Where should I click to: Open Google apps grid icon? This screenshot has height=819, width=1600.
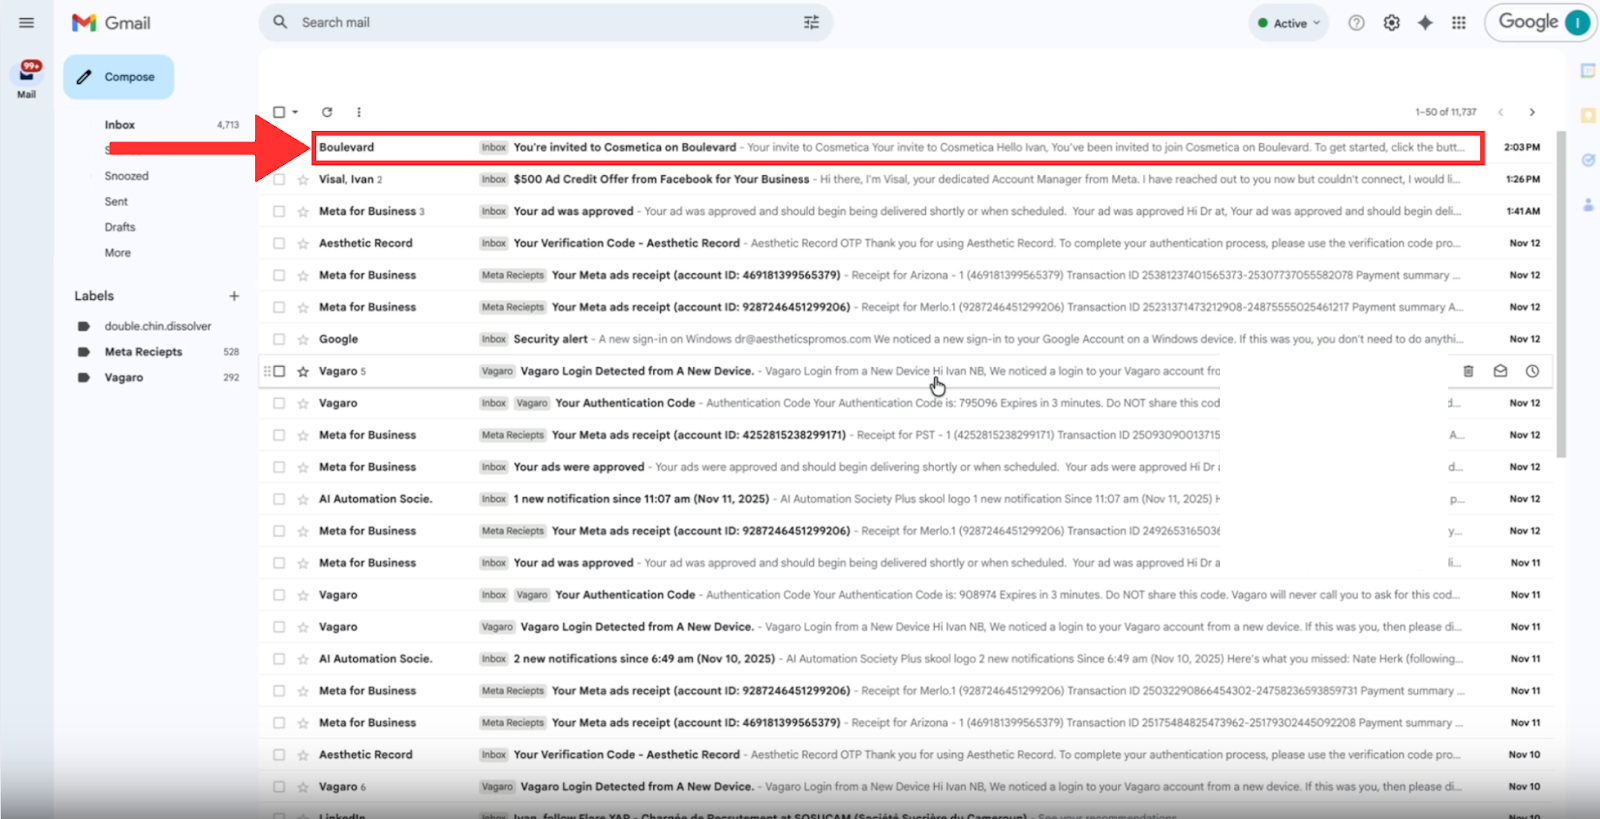click(x=1459, y=23)
